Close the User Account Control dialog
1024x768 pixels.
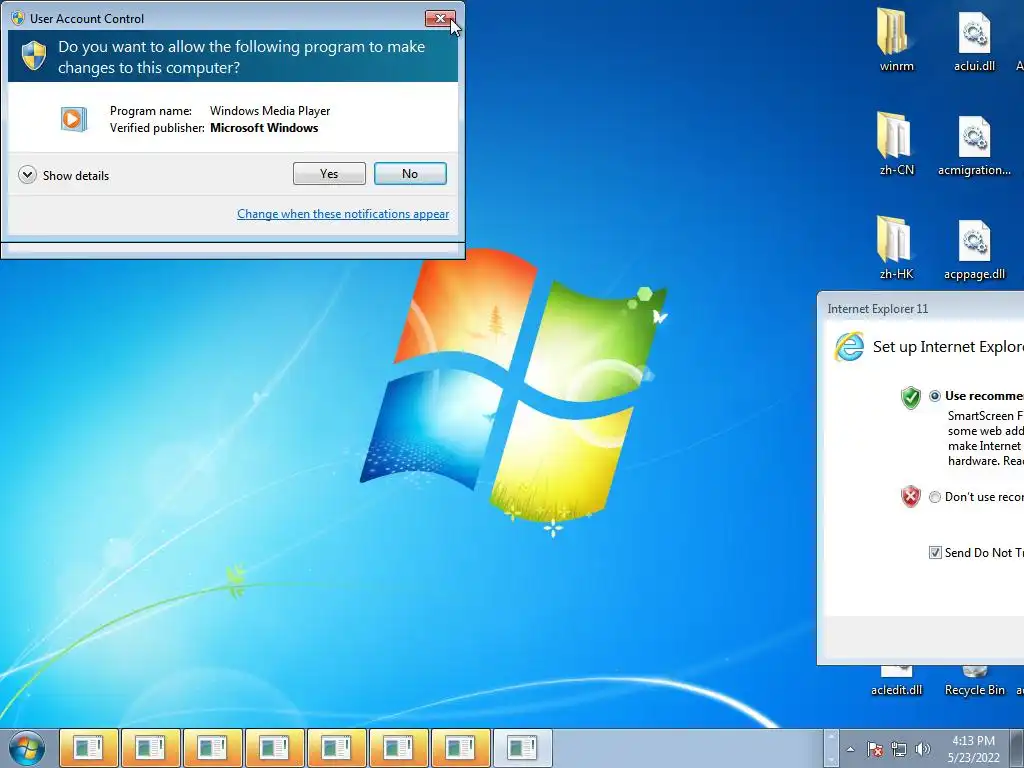[440, 18]
